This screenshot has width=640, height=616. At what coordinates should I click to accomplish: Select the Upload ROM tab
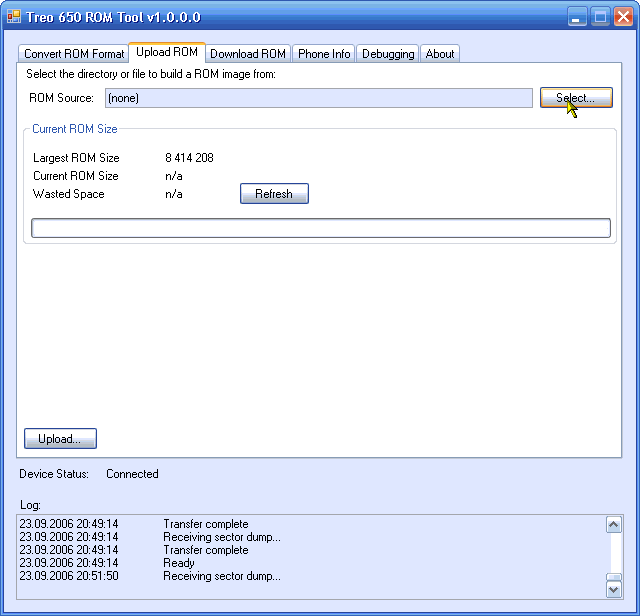pyautogui.click(x=167, y=52)
